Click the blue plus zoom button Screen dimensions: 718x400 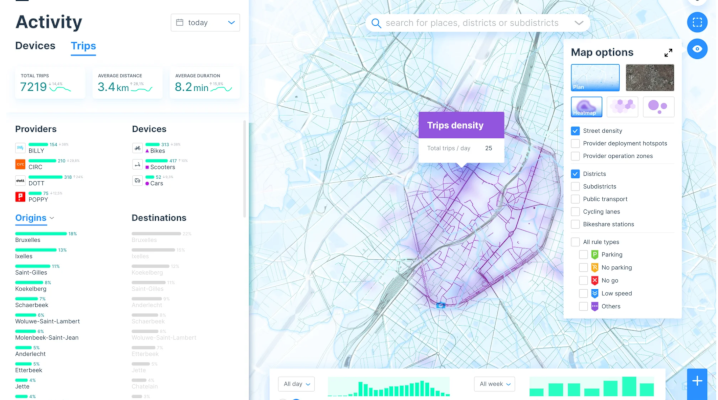pyautogui.click(x=697, y=382)
